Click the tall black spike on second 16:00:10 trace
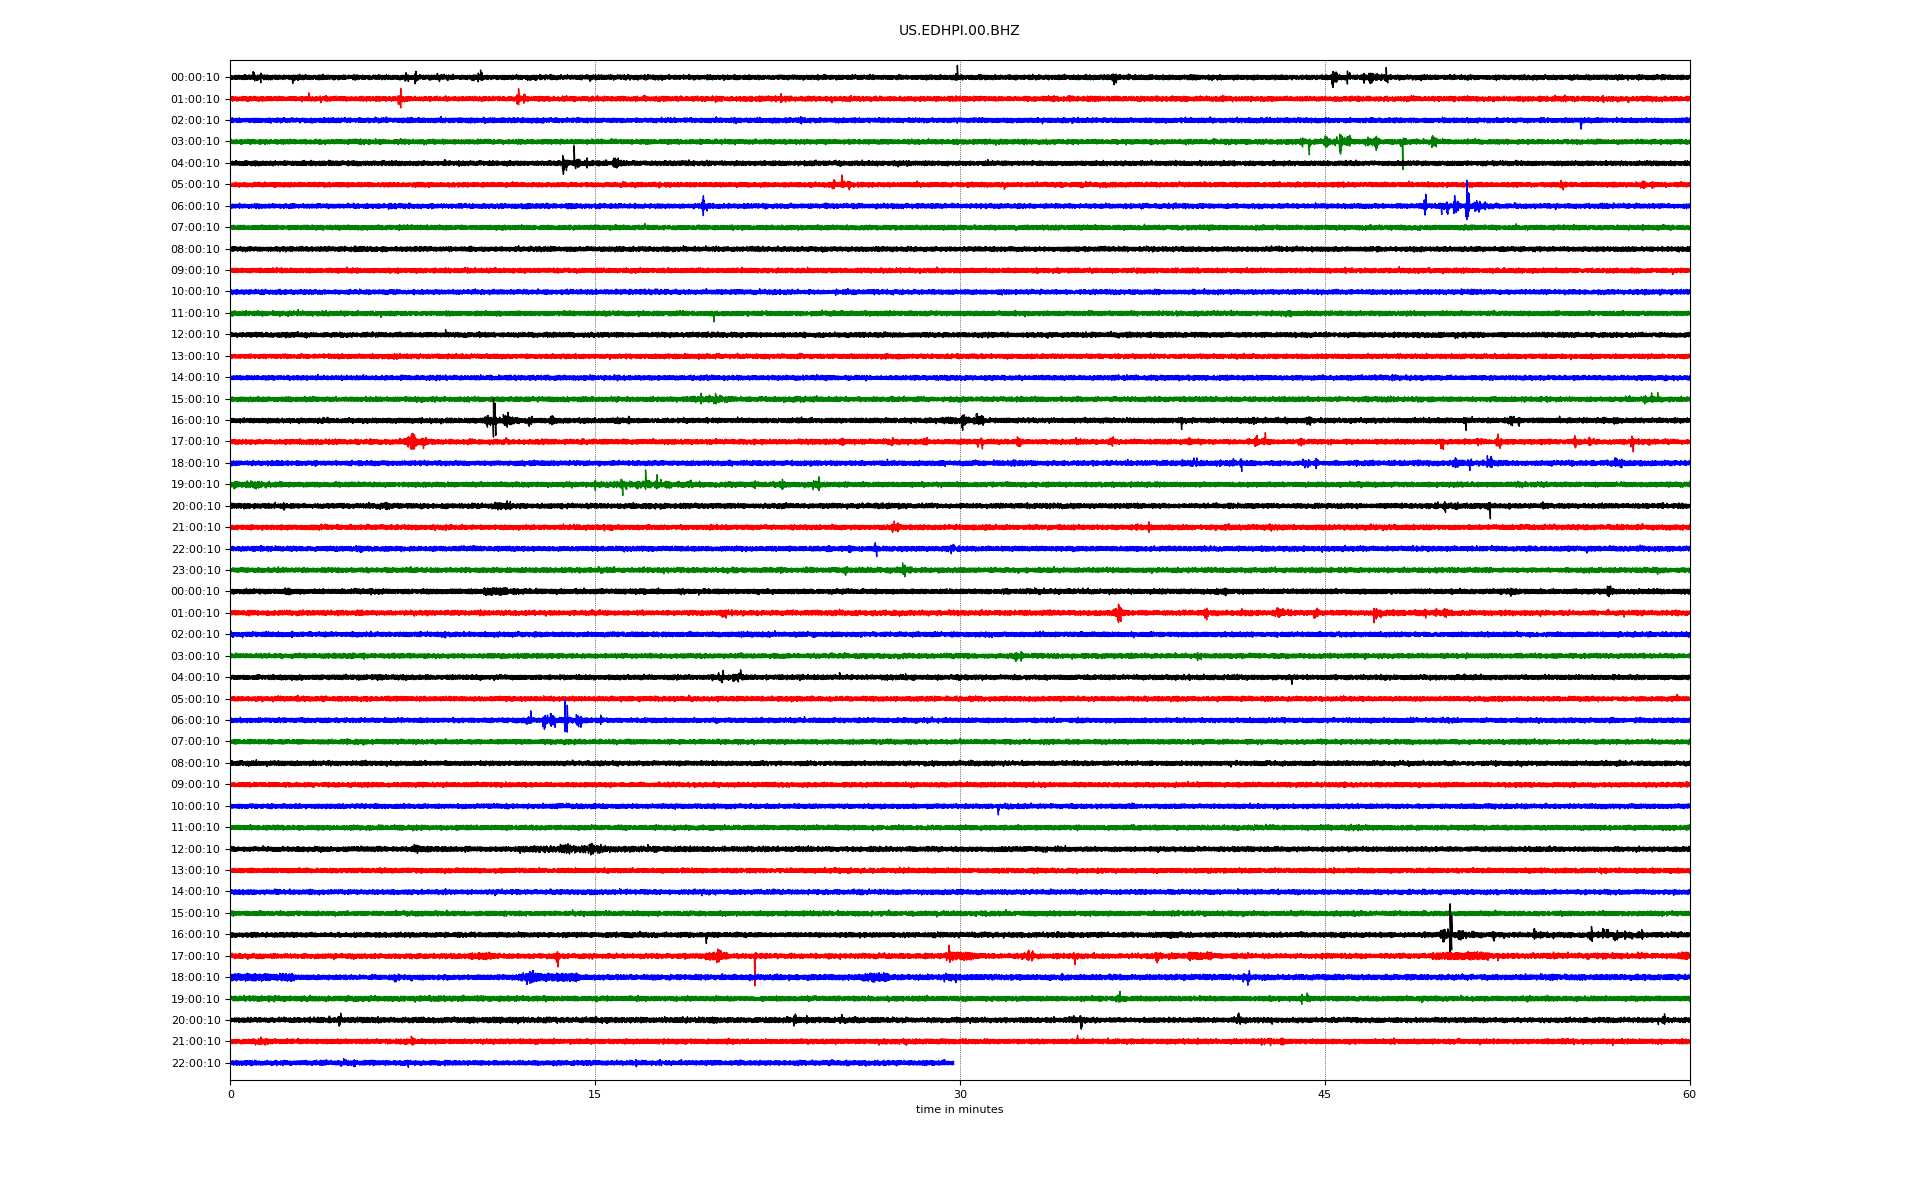Viewport: 1920px width, 1200px height. pos(1450,930)
